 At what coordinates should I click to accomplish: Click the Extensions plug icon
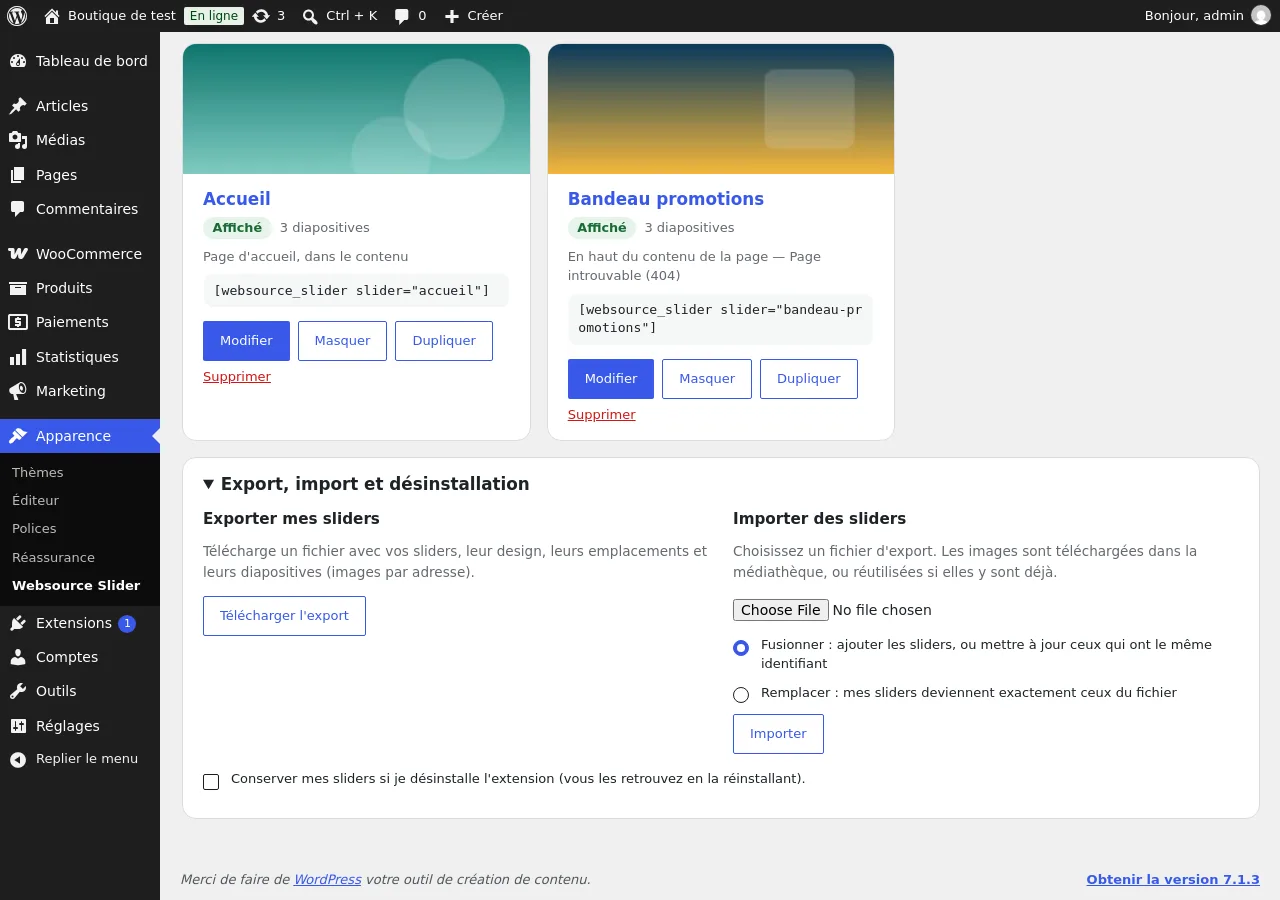[18, 623]
